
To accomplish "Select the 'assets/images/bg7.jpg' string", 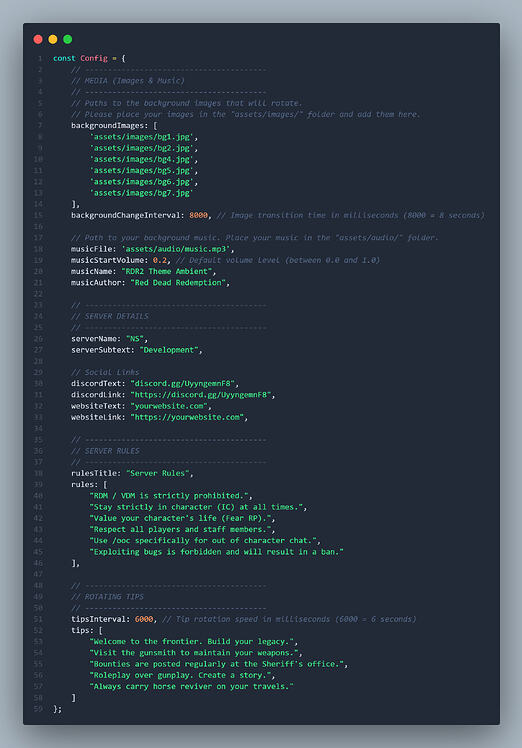I will [141, 193].
